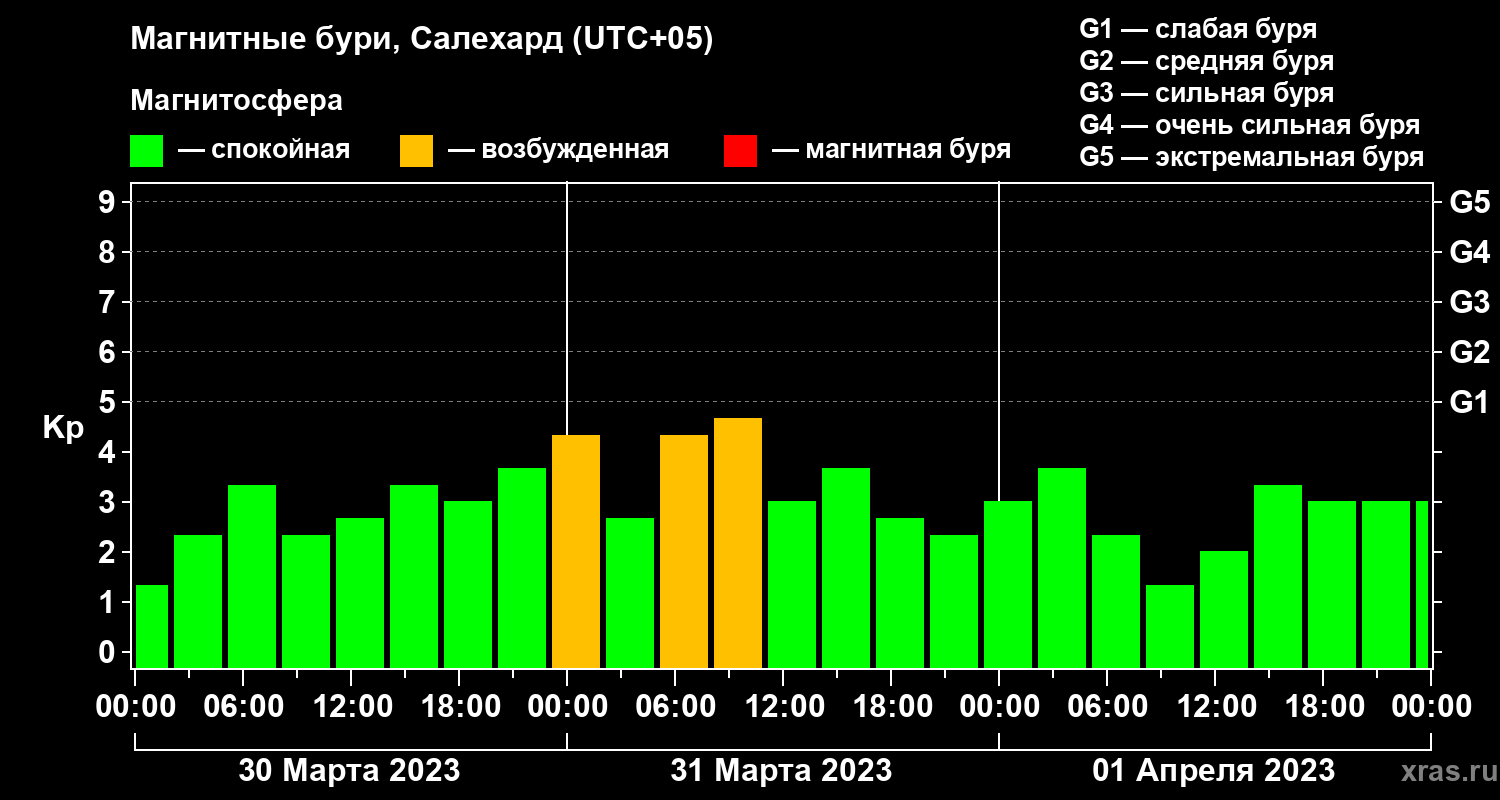
Task: Click the '31 Марта 2023' date label
Action: (x=781, y=770)
